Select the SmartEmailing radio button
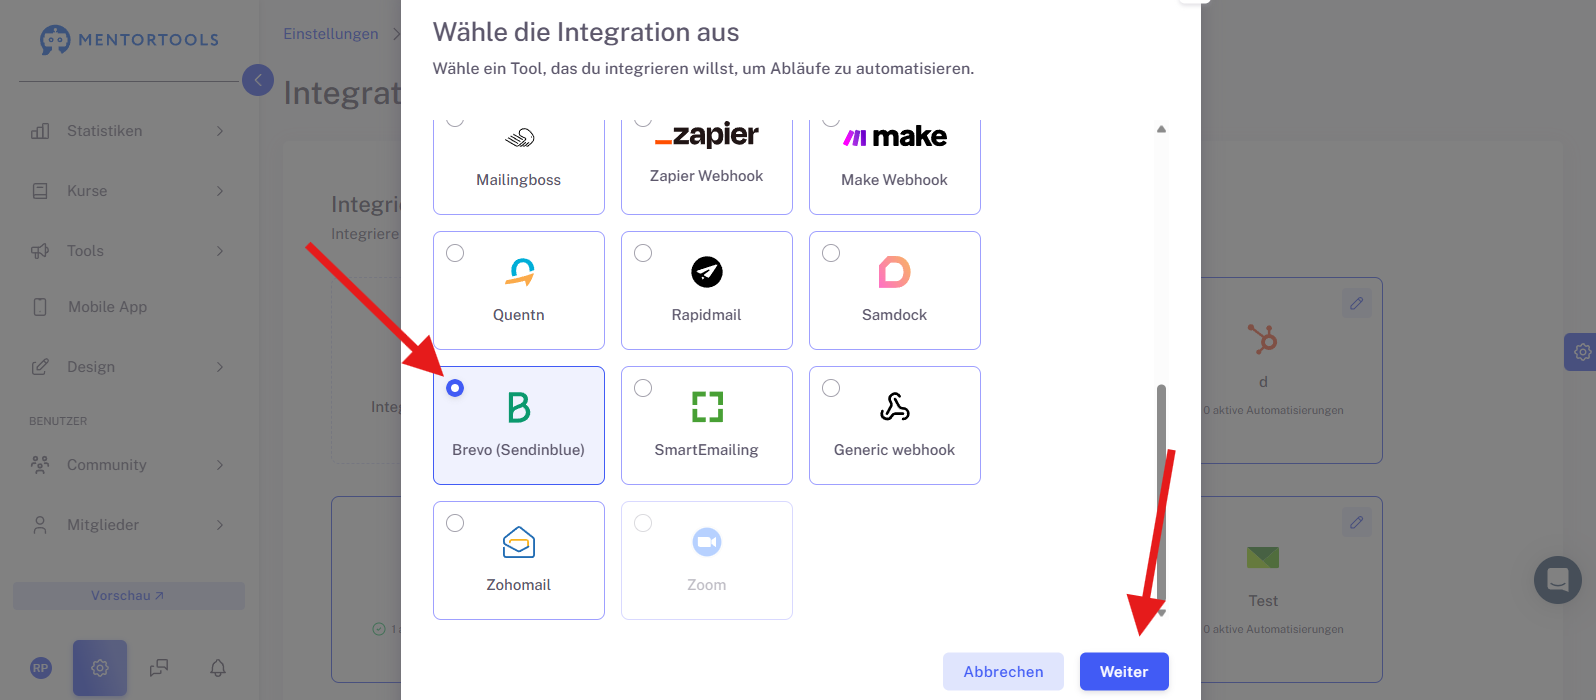 [x=643, y=388]
